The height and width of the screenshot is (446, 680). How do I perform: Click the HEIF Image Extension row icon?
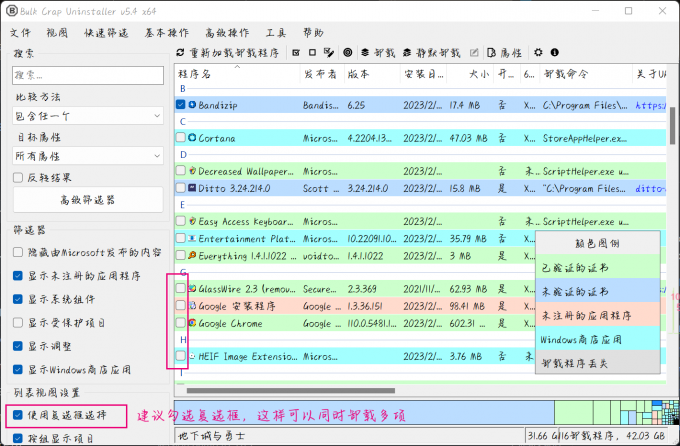pos(192,356)
